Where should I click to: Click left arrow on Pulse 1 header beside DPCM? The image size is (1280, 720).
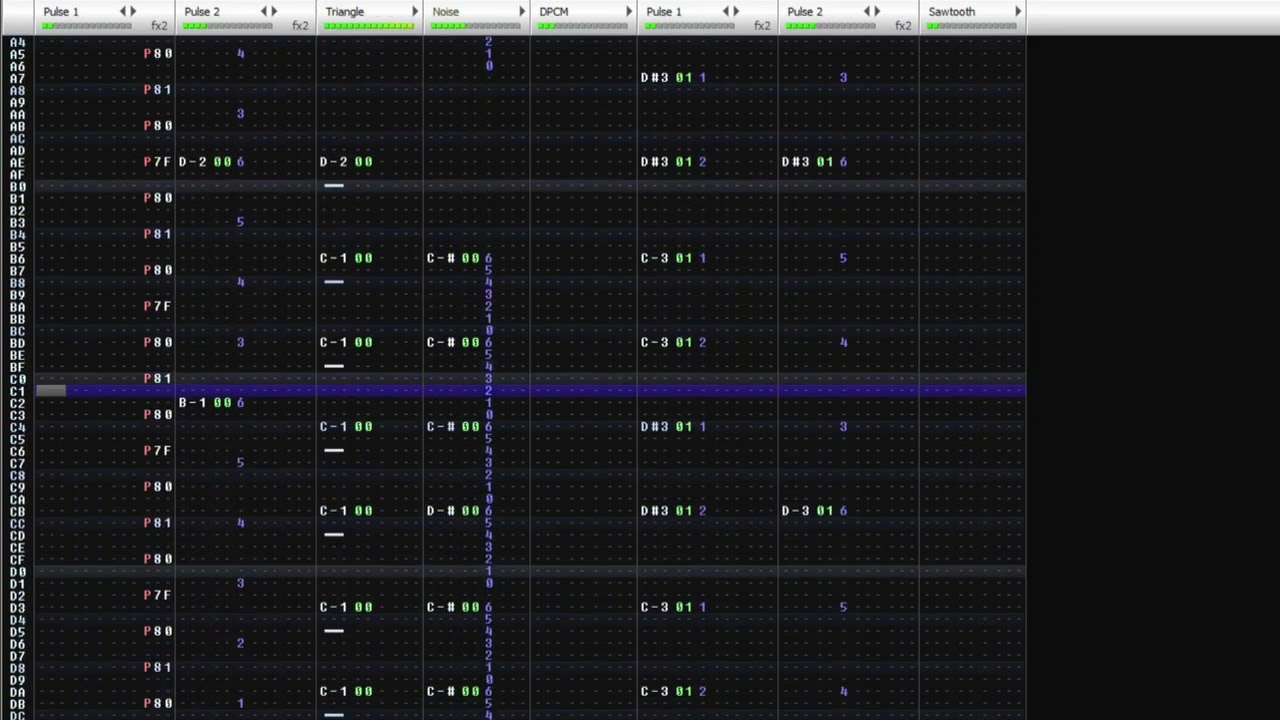tap(727, 12)
